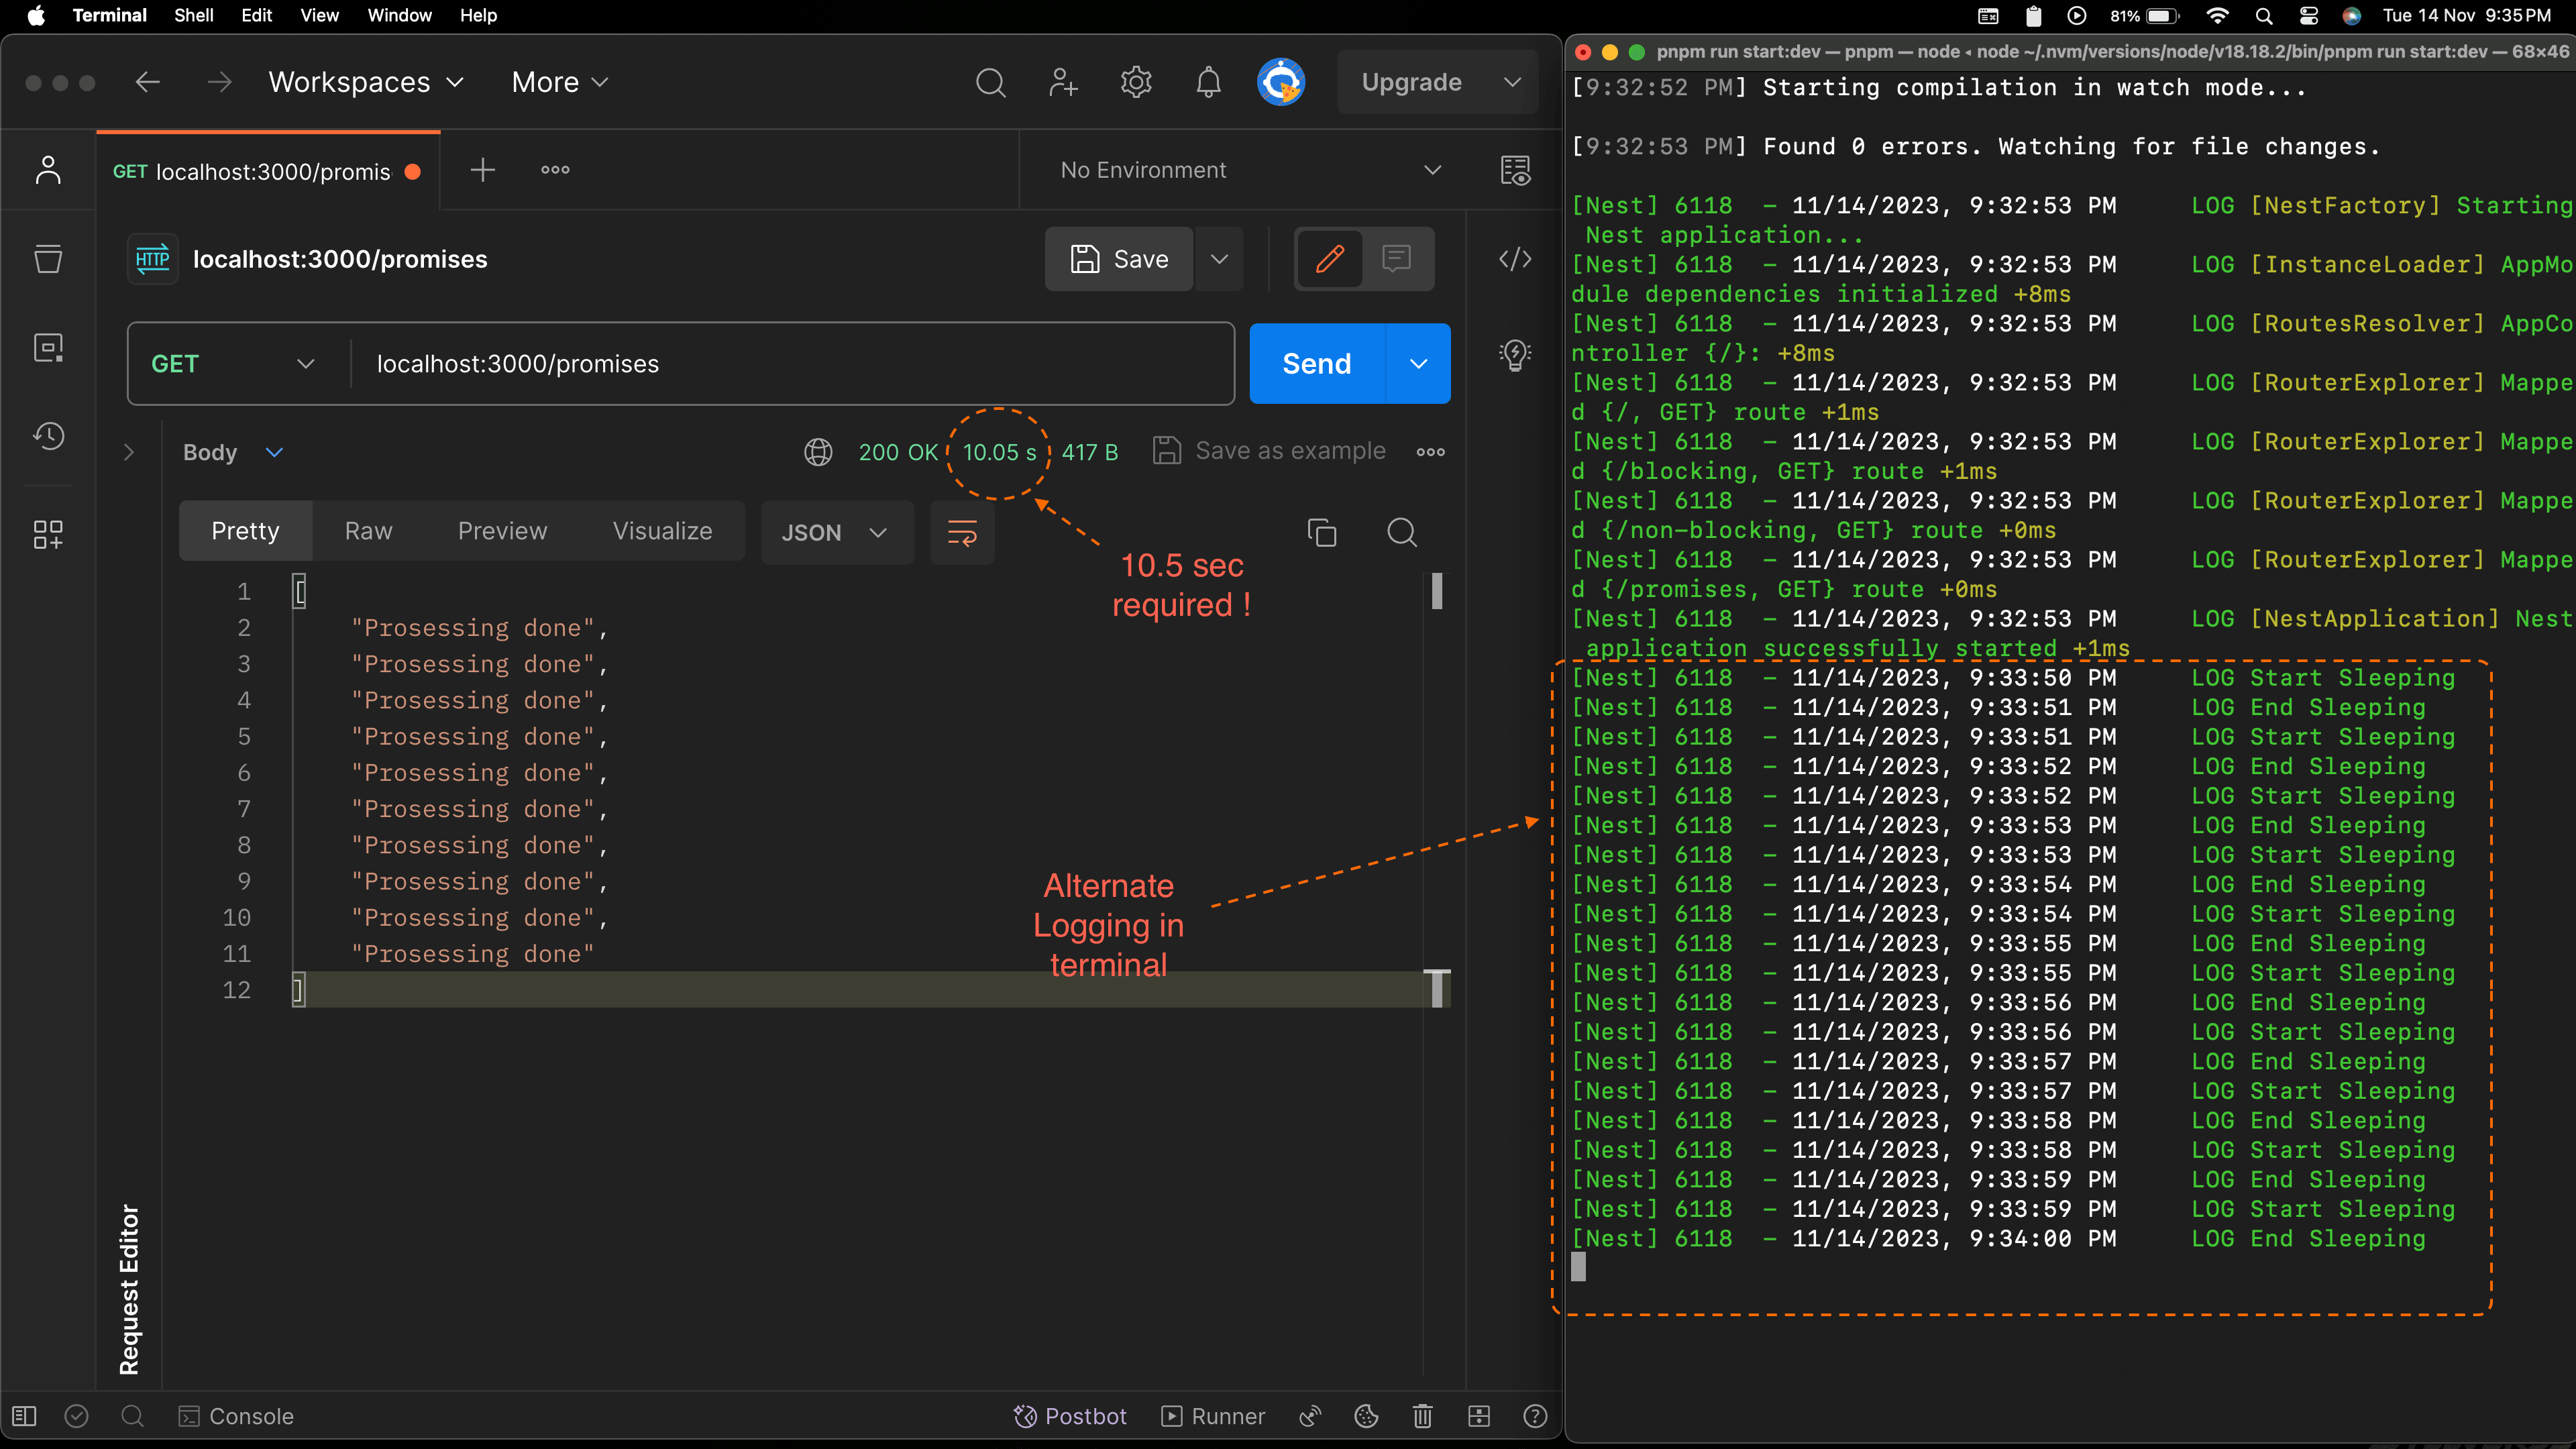Open the Workspaces dropdown
The width and height of the screenshot is (2576, 1449).
[366, 82]
